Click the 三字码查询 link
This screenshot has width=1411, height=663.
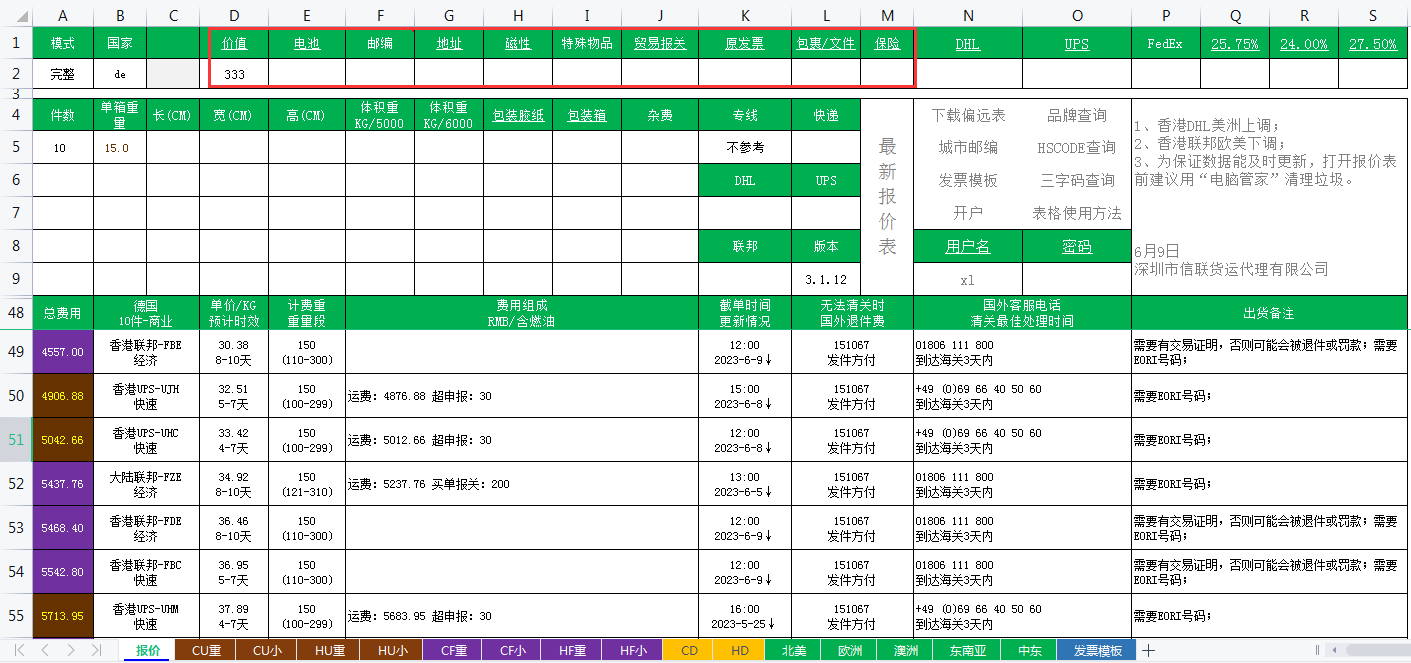[1076, 181]
